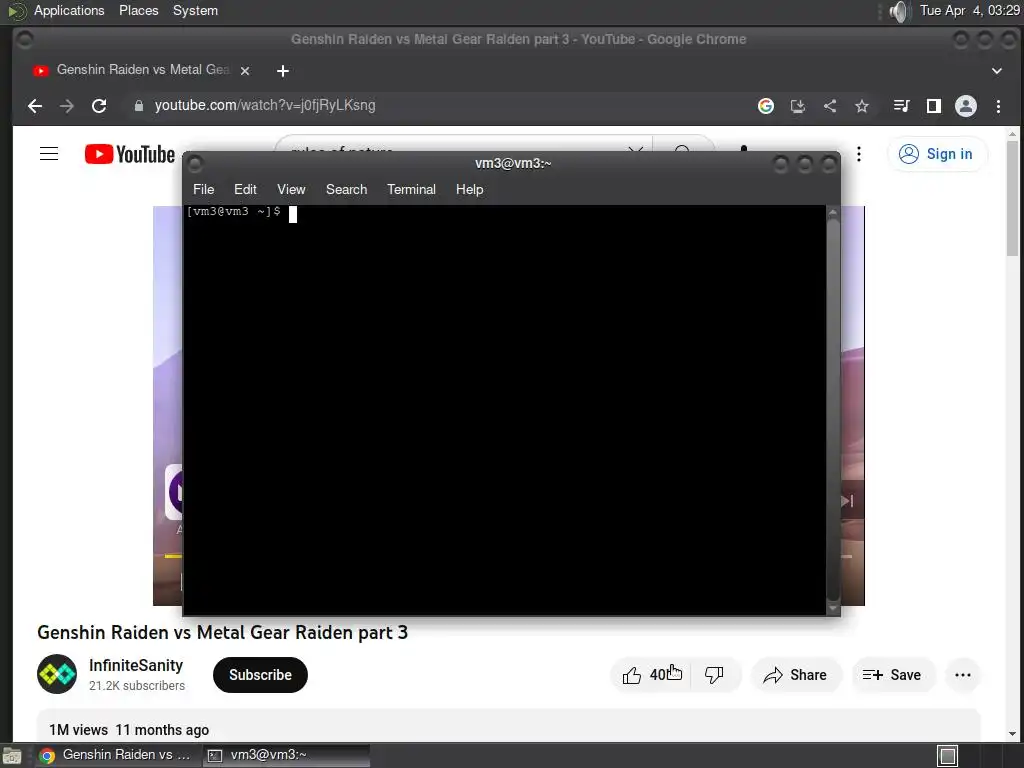Click the video's next button at right edge

(x=848, y=501)
